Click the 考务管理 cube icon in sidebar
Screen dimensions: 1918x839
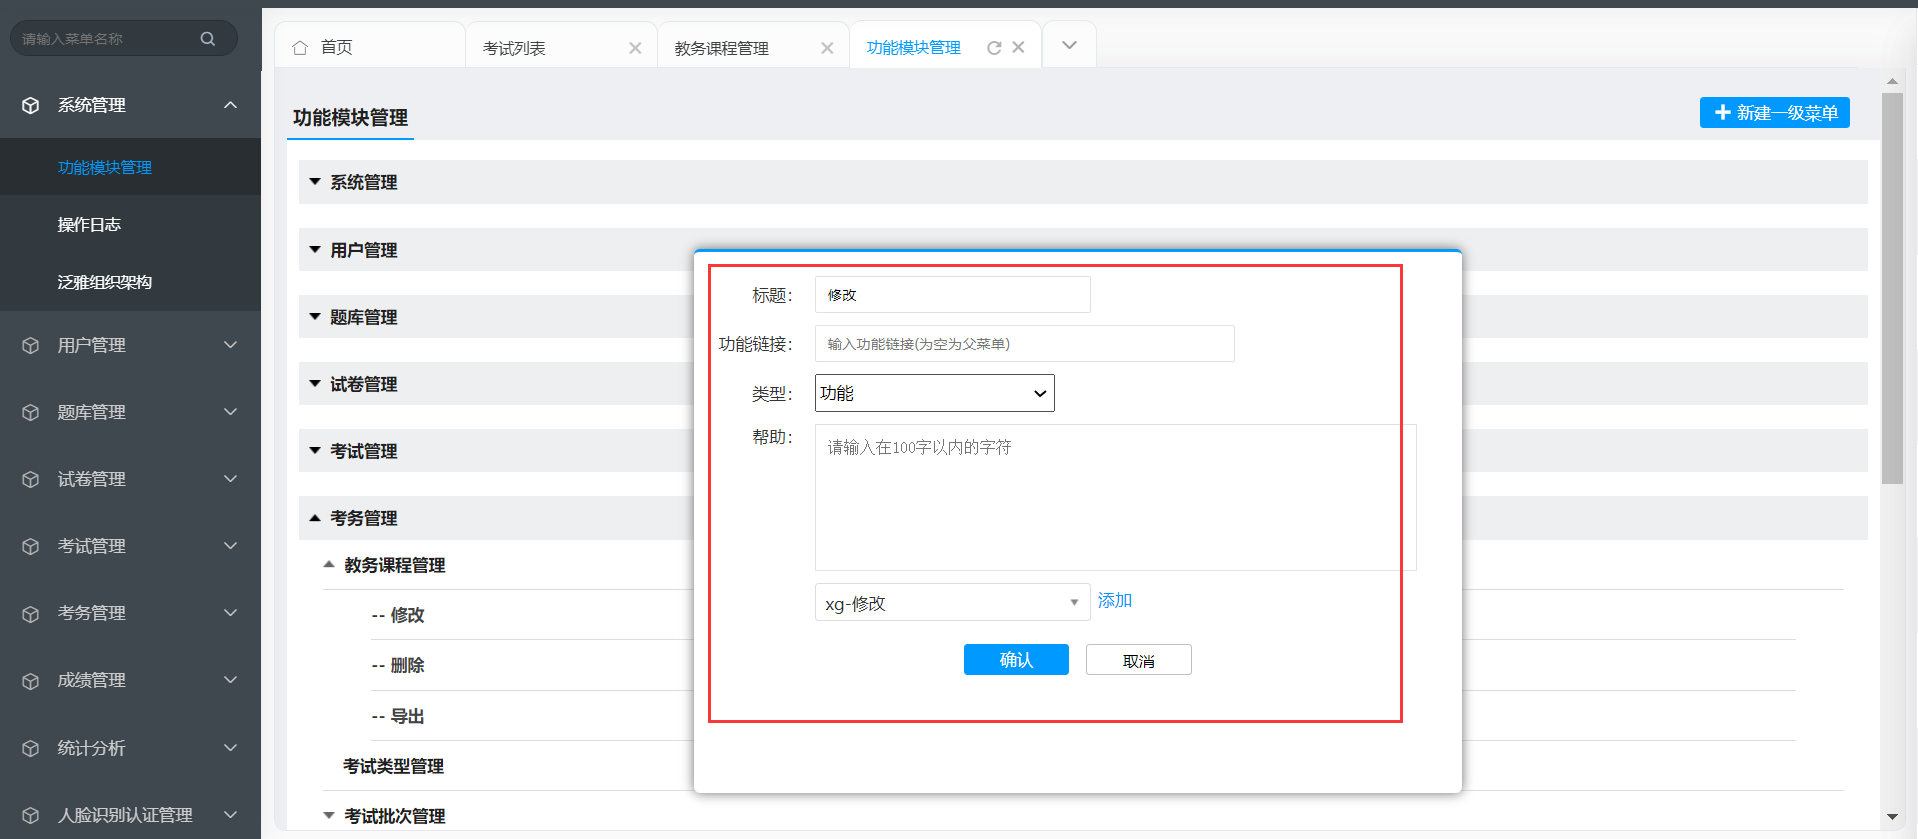[x=31, y=613]
